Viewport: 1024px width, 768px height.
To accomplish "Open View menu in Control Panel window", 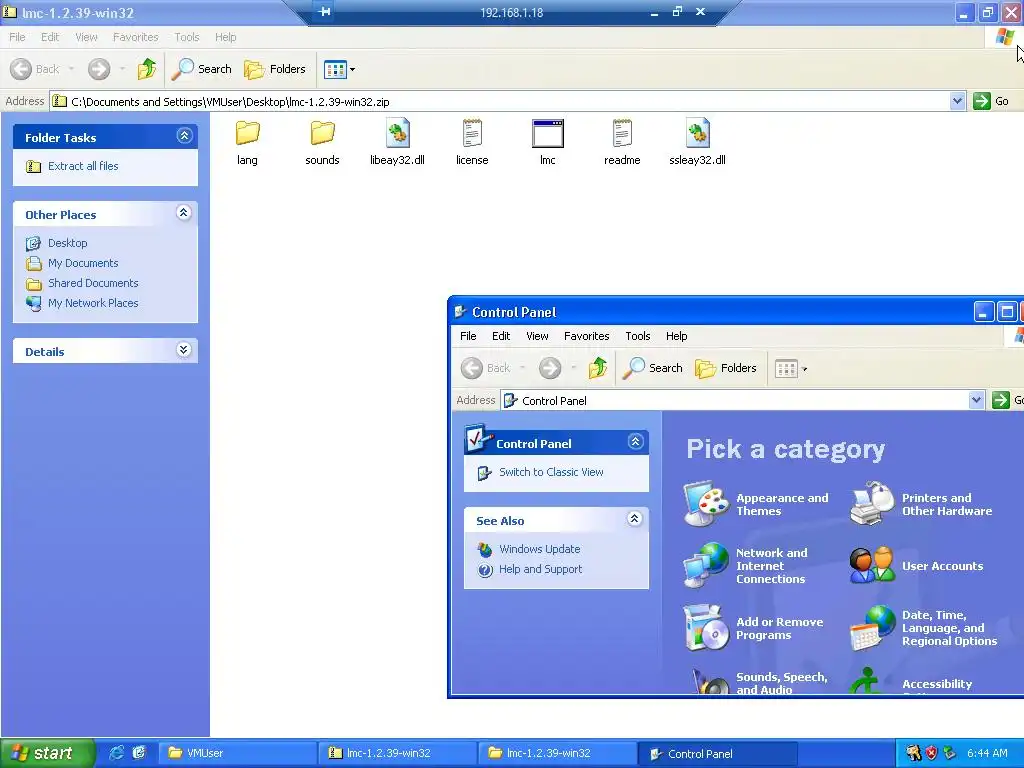I will click(x=537, y=336).
